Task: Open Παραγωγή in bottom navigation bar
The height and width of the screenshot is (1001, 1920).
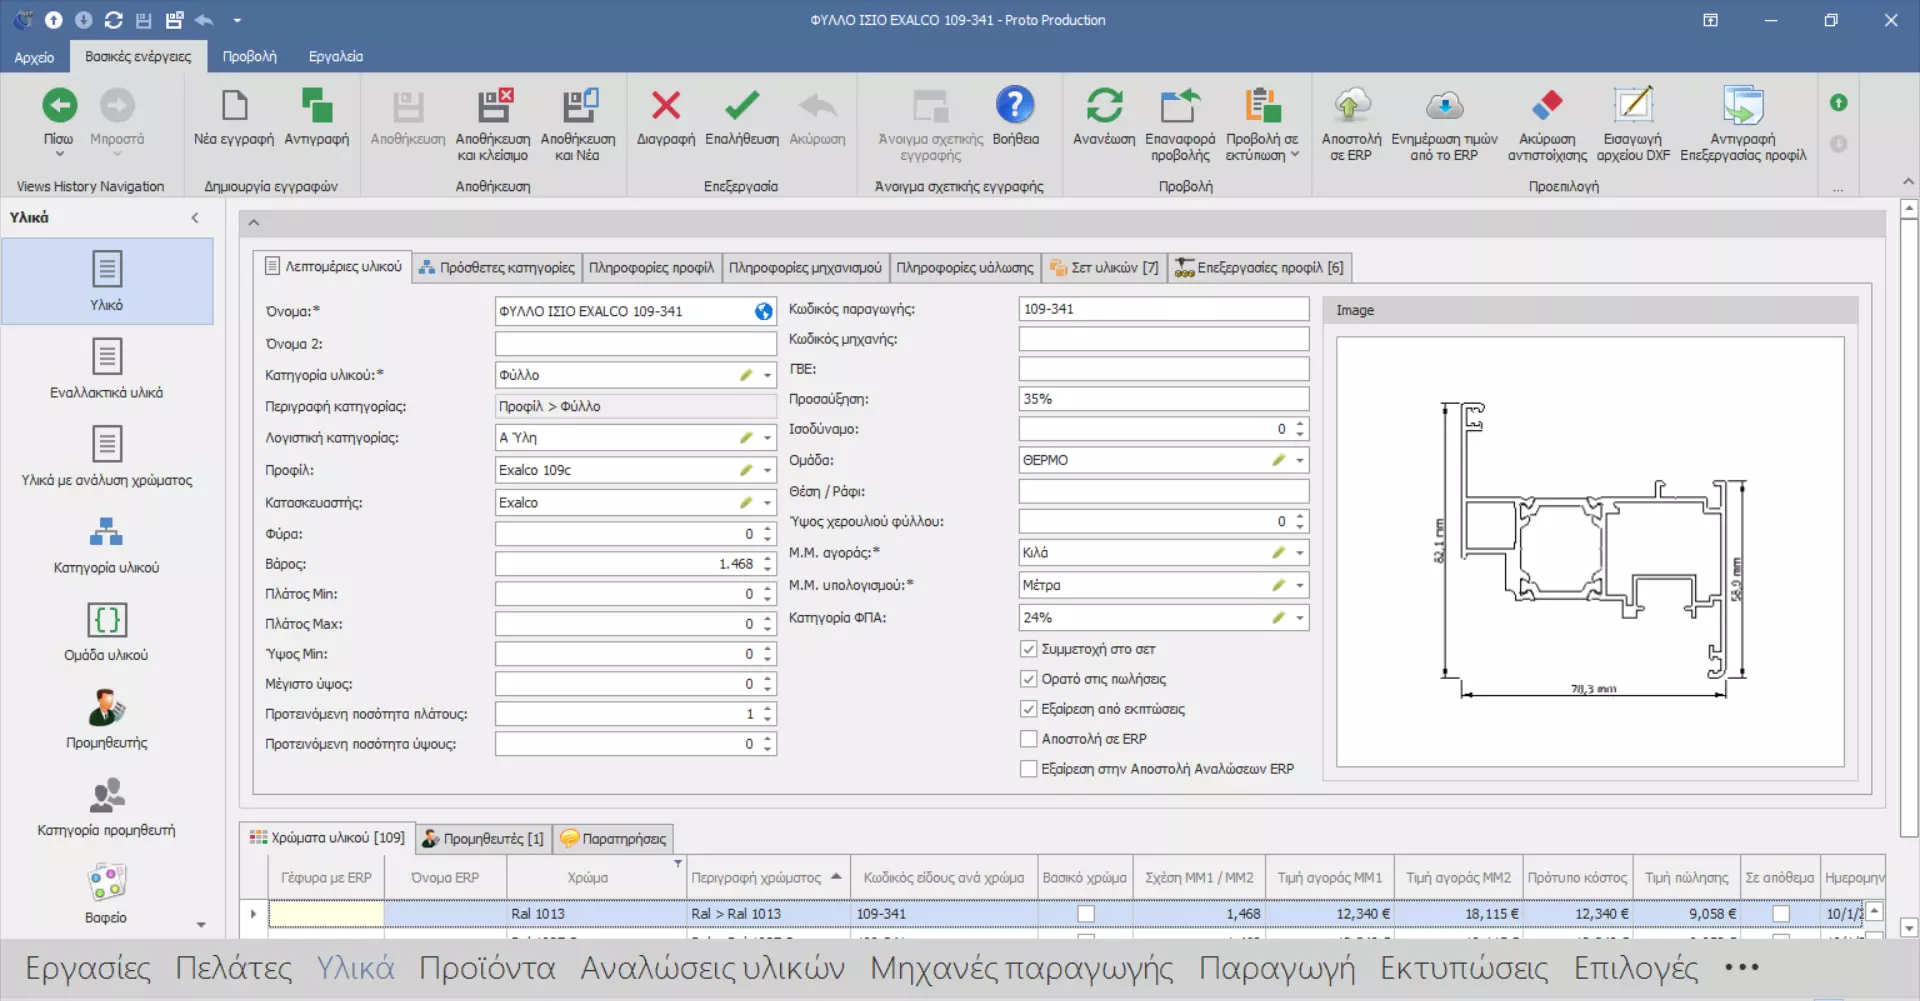Action: pos(1276,968)
